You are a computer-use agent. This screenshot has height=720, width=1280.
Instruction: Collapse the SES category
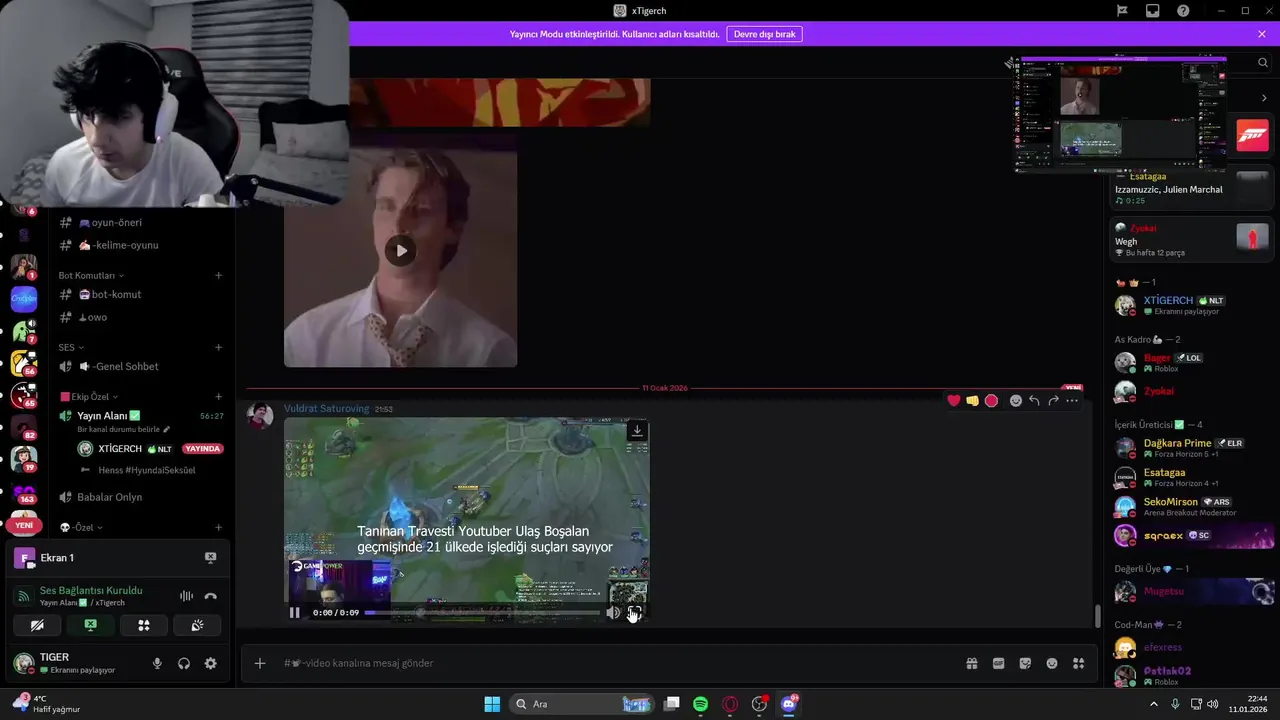coord(70,347)
